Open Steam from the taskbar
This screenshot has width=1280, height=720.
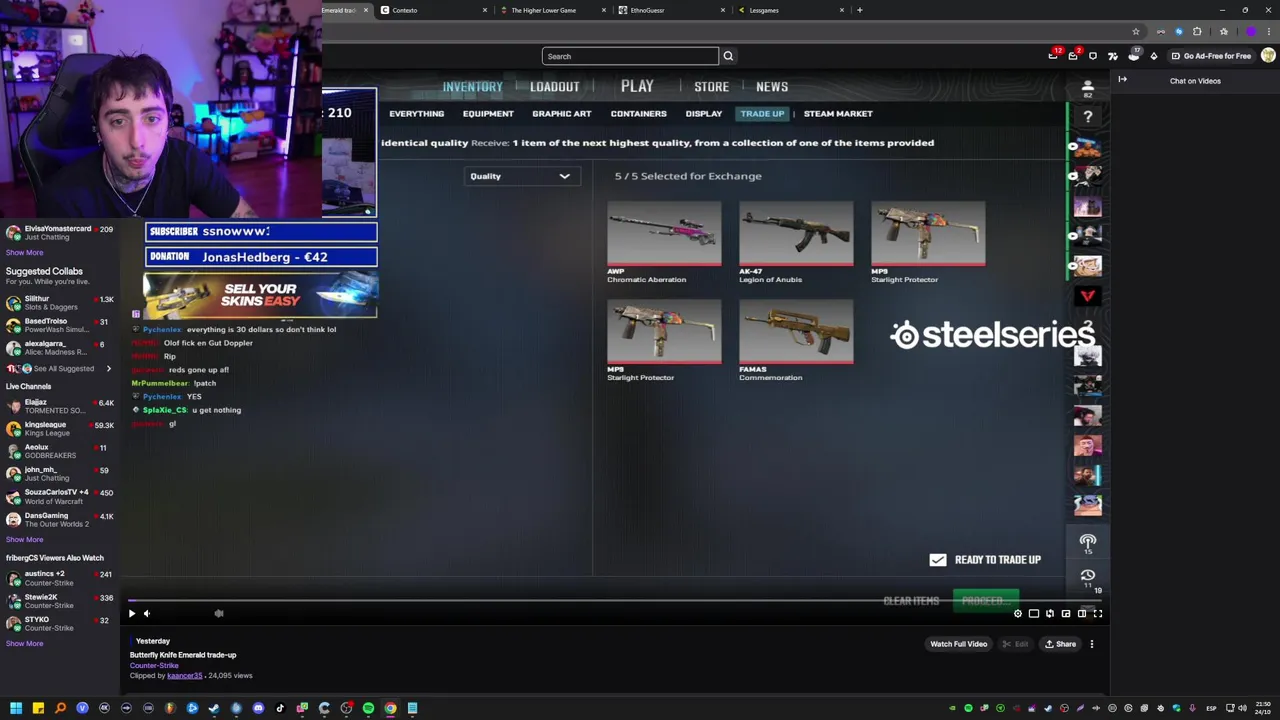[214, 708]
